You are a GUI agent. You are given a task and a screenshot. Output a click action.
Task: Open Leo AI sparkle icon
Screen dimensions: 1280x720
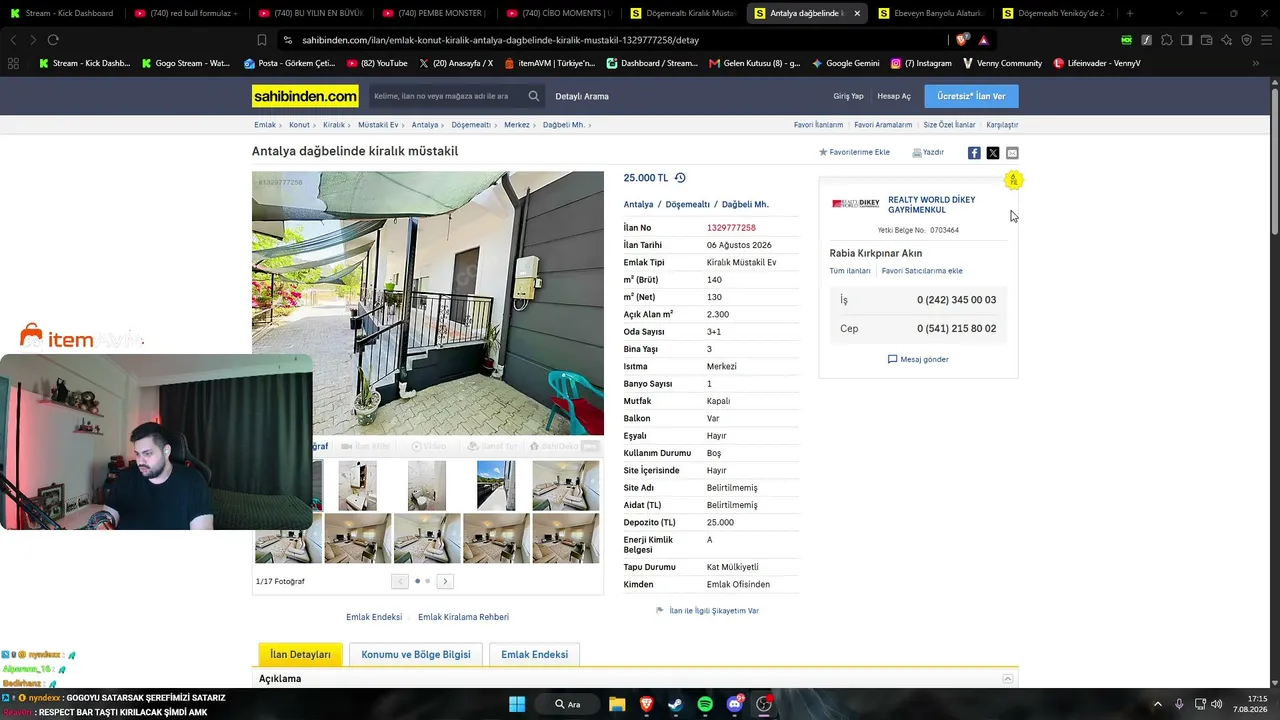1226,40
